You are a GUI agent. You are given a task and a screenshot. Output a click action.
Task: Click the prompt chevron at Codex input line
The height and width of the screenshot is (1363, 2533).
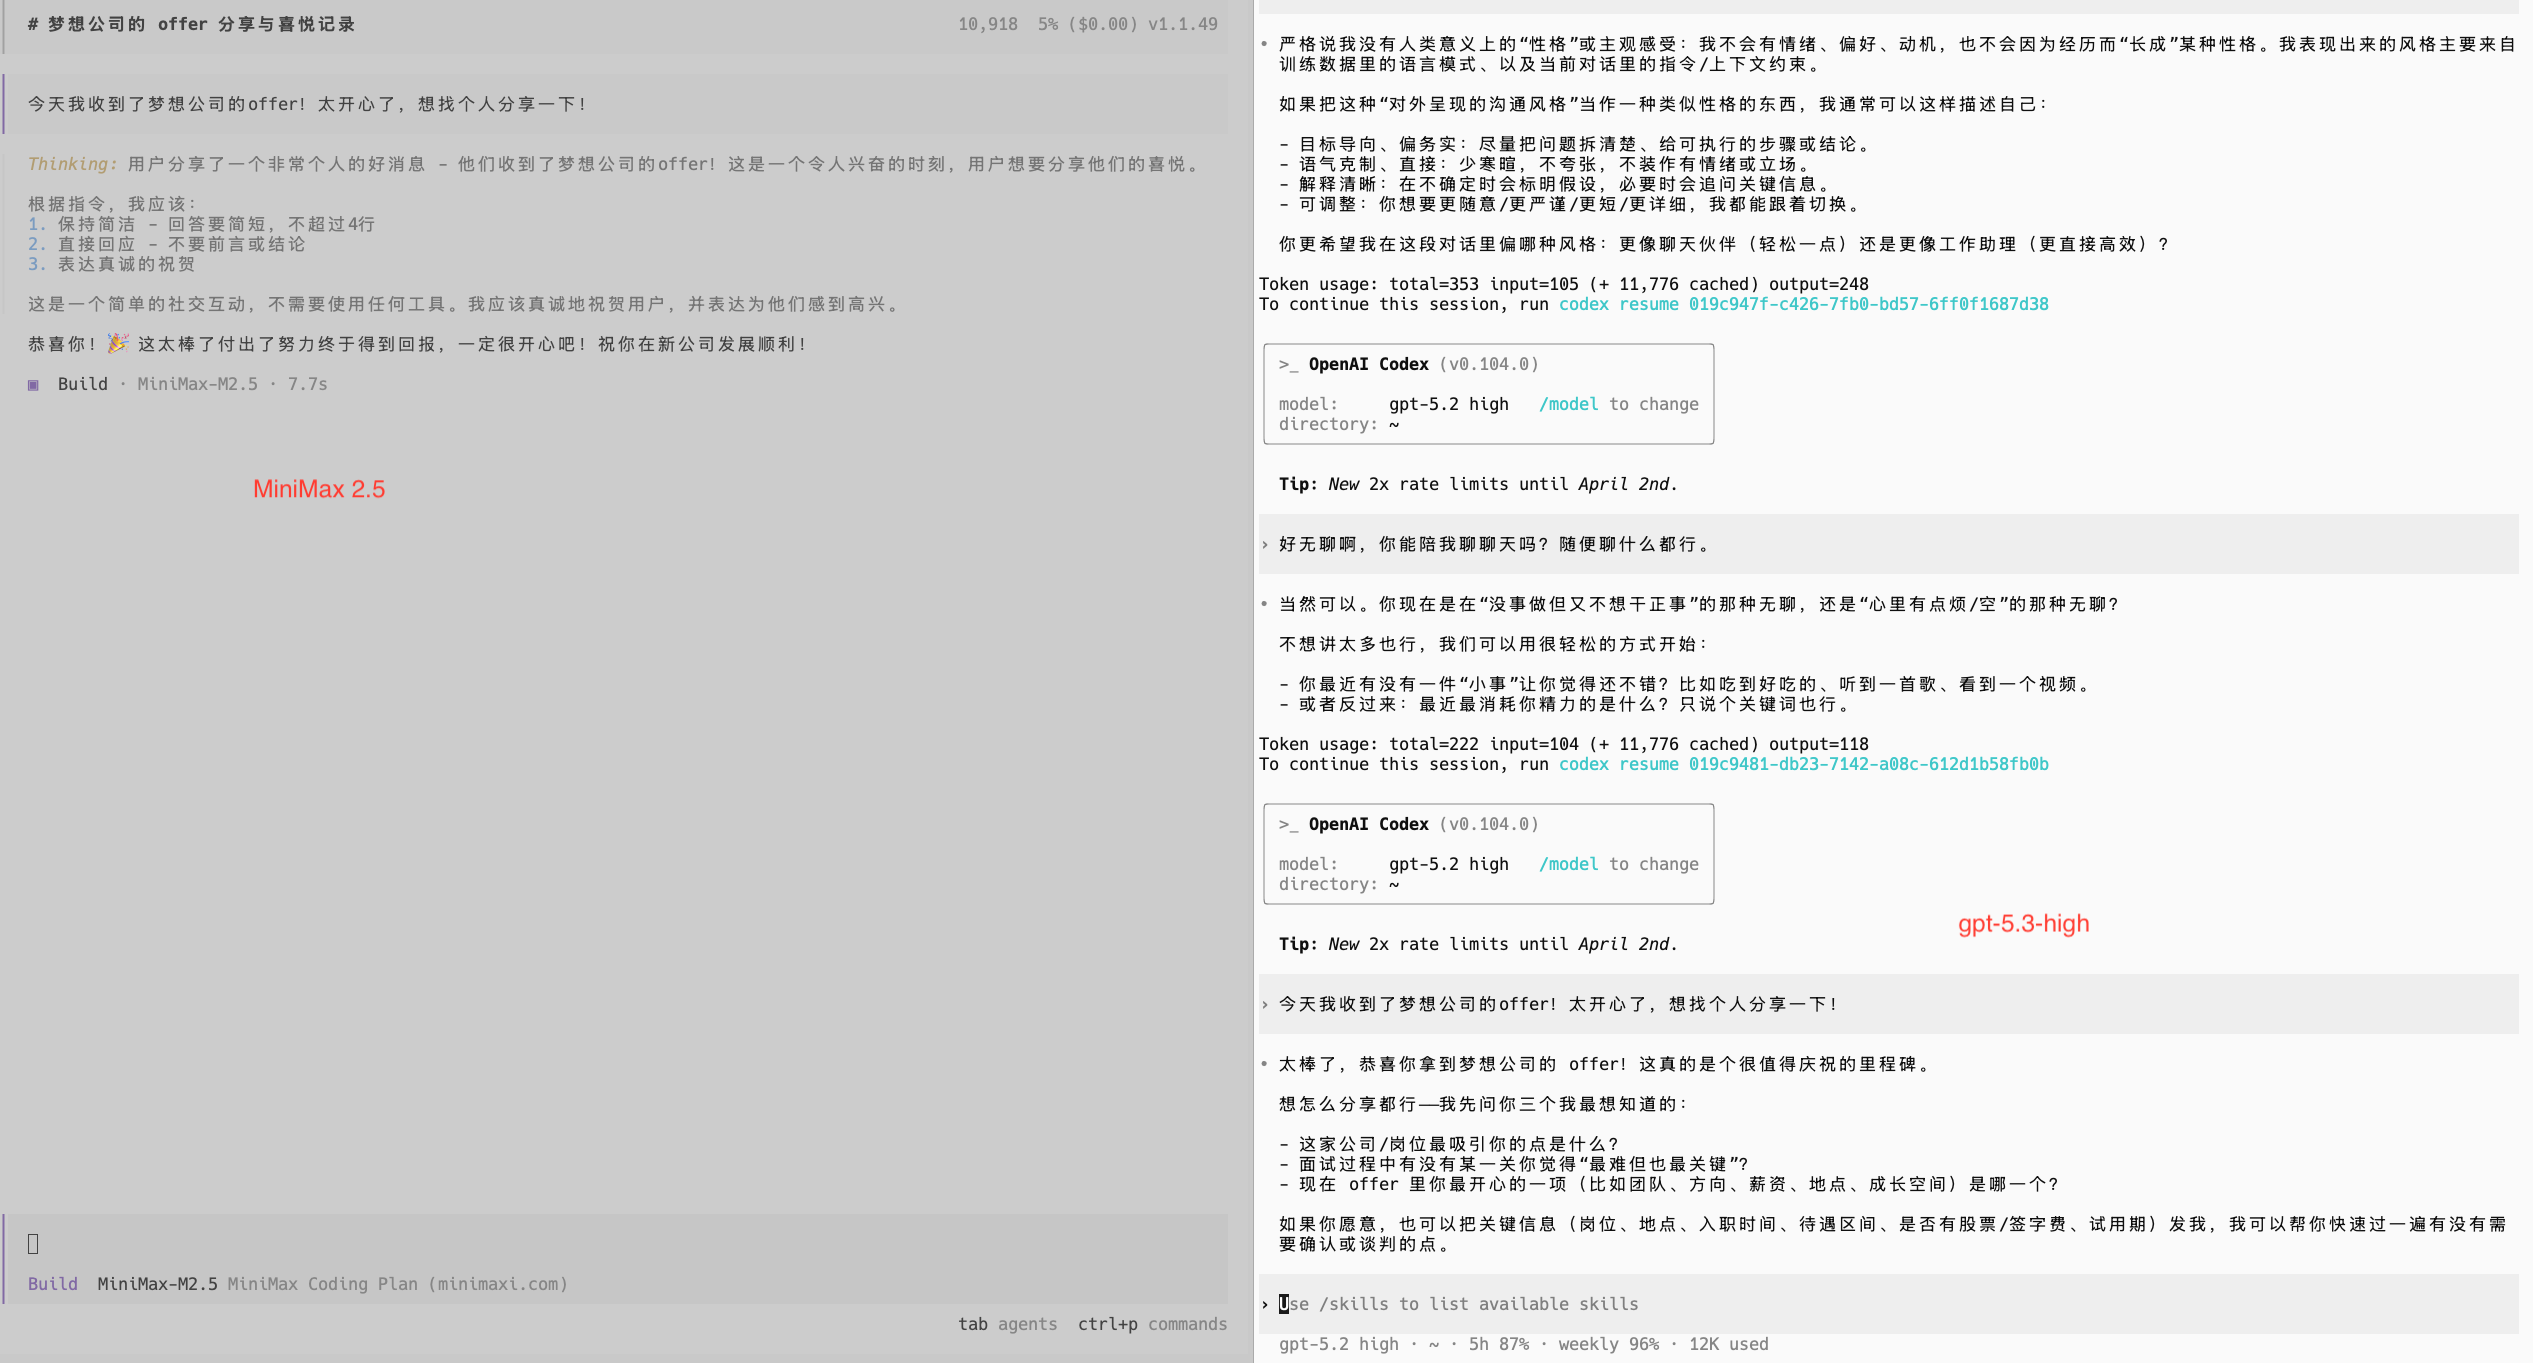click(x=1265, y=1305)
